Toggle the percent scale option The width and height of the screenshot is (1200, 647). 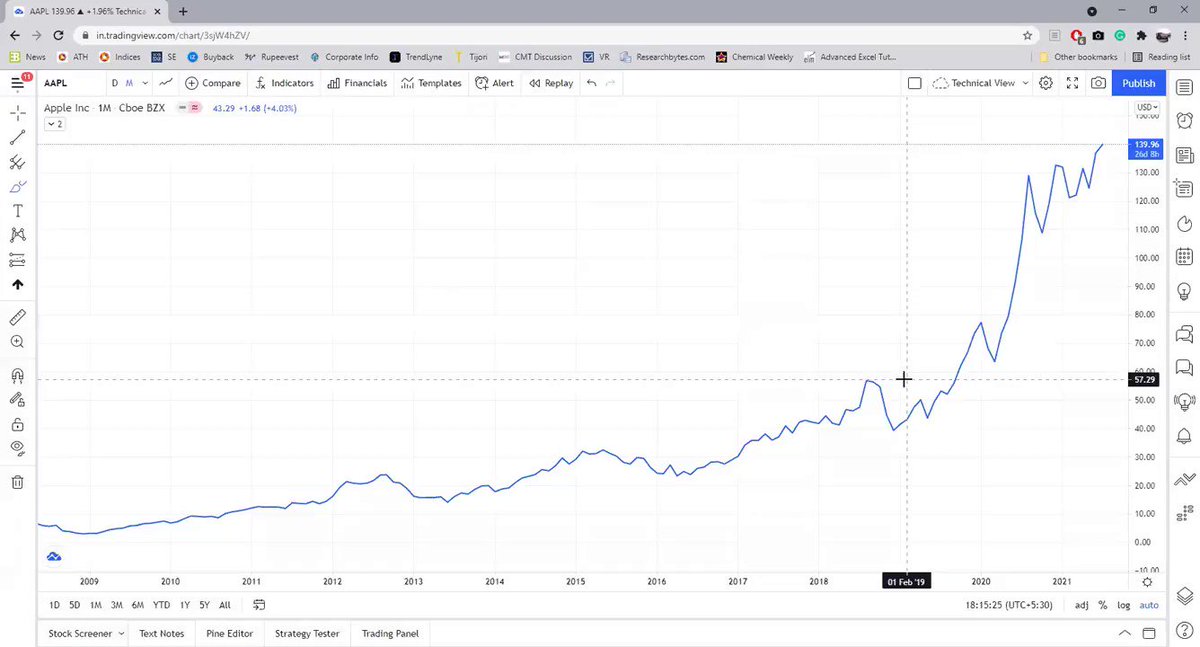1103,605
